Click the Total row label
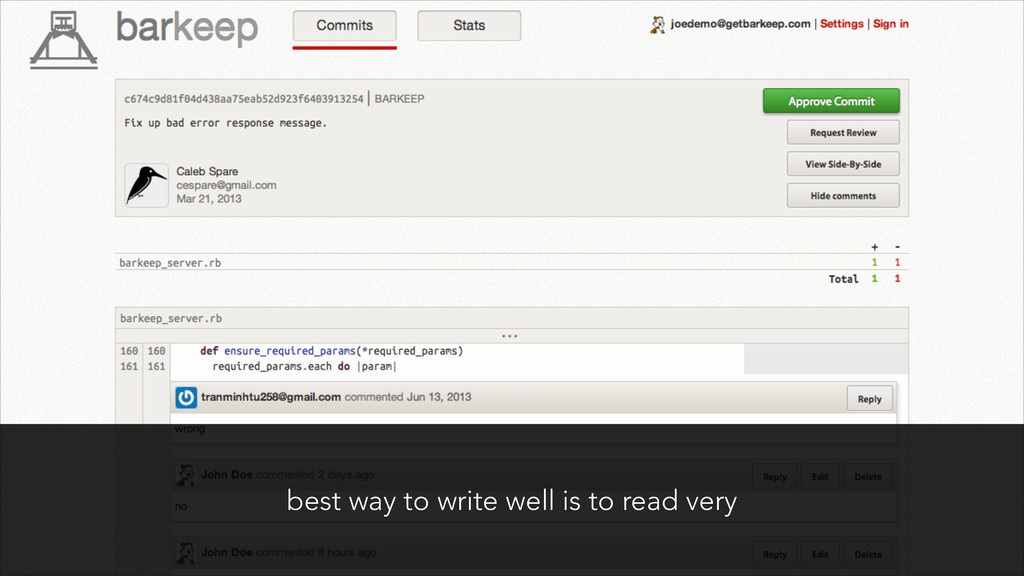Screen dimensions: 1024x576 click(x=843, y=279)
